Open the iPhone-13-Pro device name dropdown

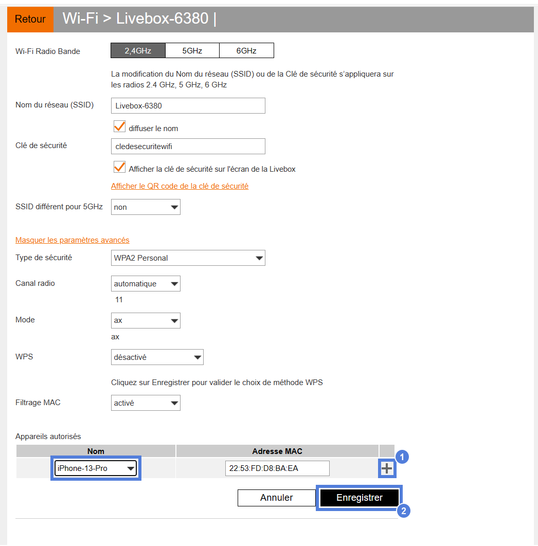[x=96, y=468]
